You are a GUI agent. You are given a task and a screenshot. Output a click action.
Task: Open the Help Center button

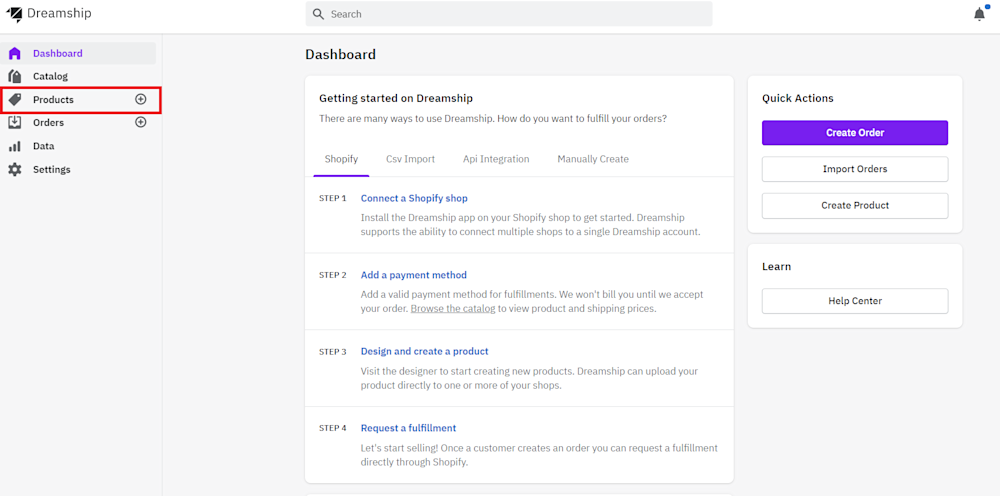tap(855, 301)
